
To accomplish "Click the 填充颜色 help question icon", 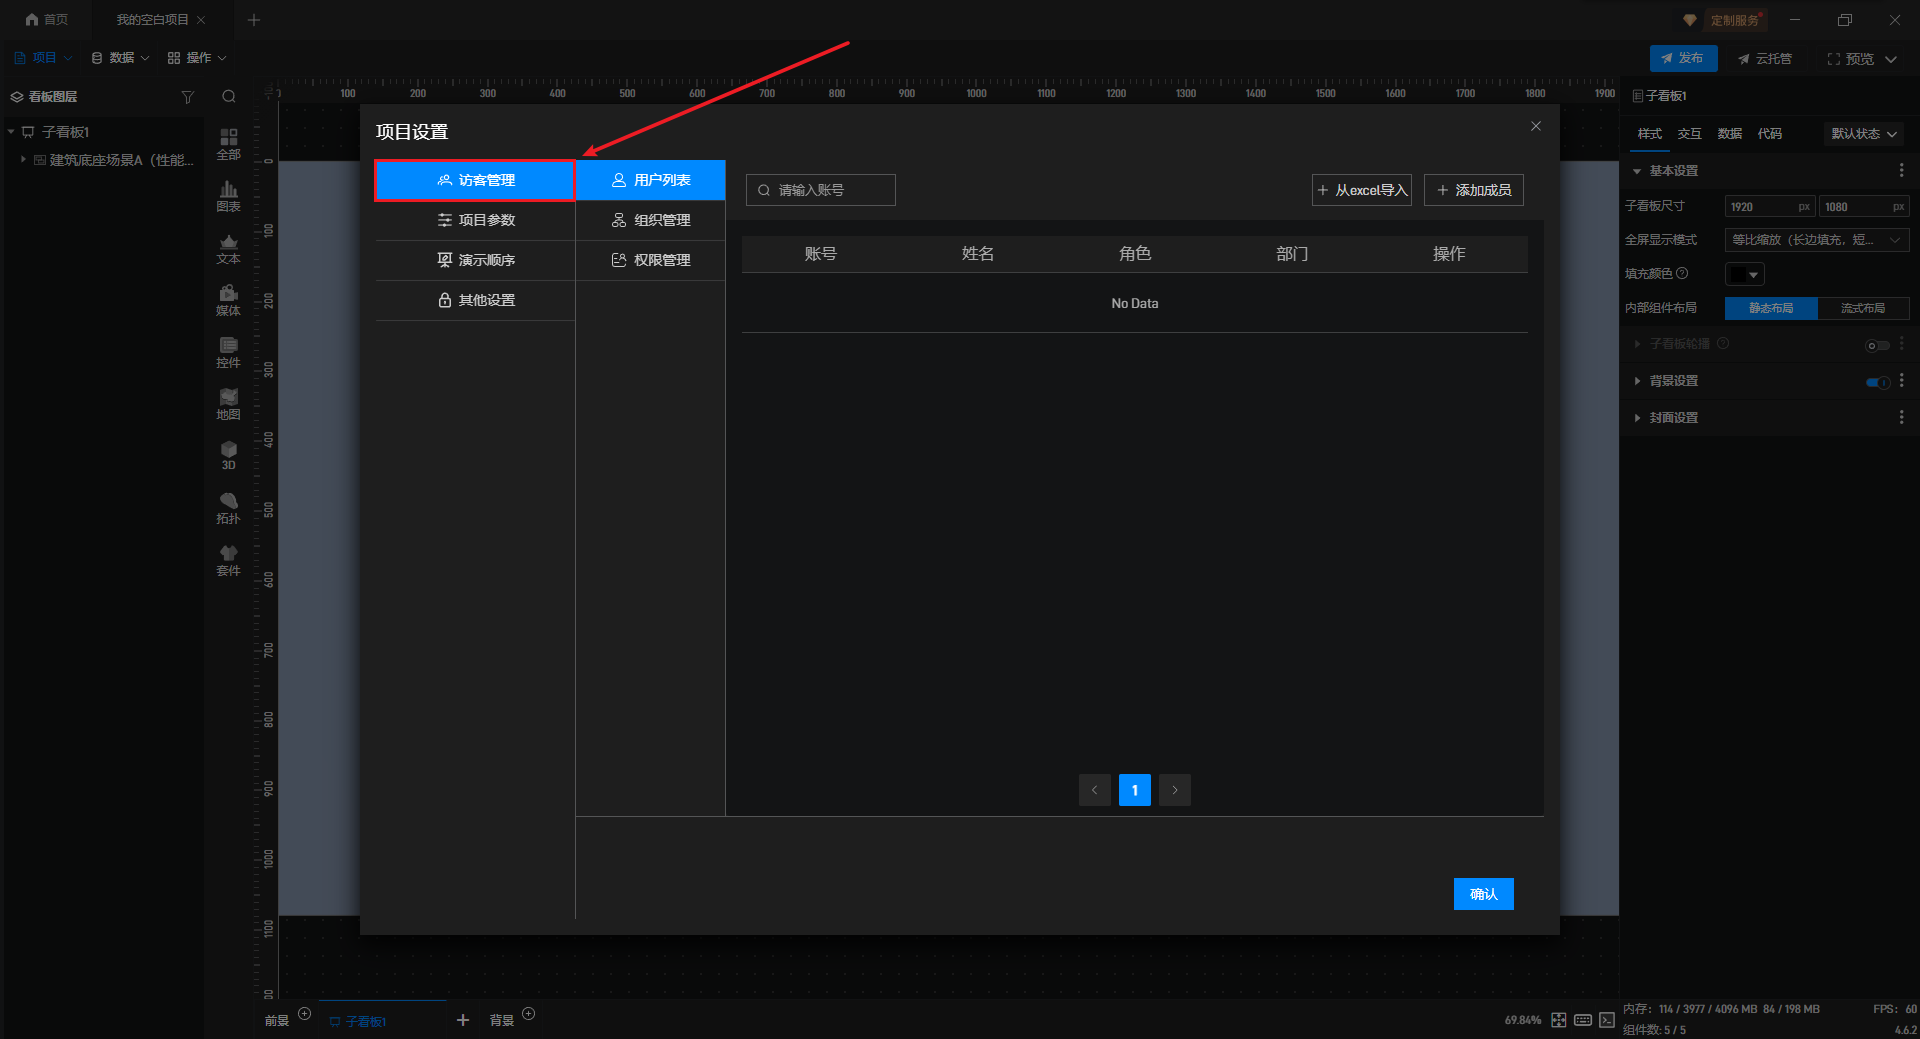I will coord(1682,273).
